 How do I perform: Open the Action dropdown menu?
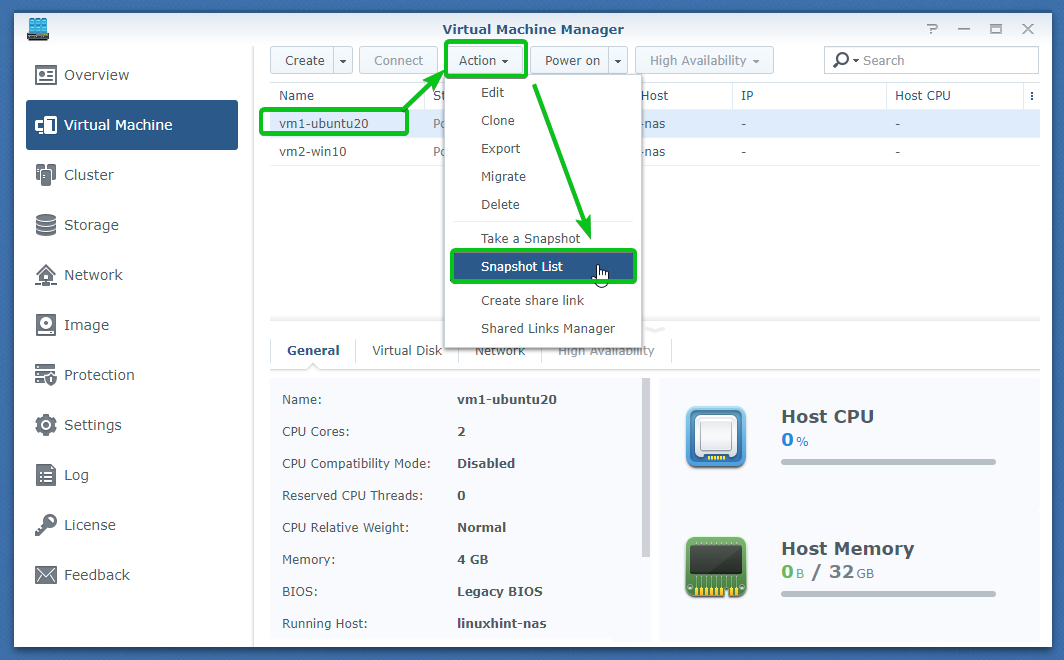click(x=484, y=60)
